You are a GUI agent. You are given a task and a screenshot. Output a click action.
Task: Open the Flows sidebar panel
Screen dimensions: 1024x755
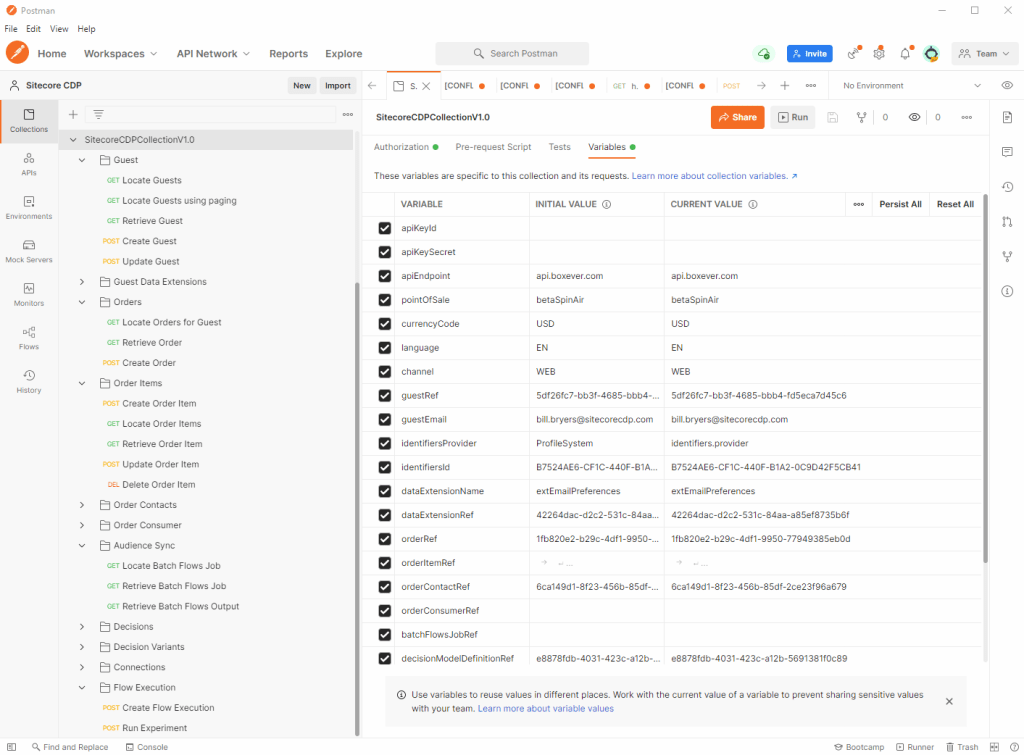click(28, 337)
